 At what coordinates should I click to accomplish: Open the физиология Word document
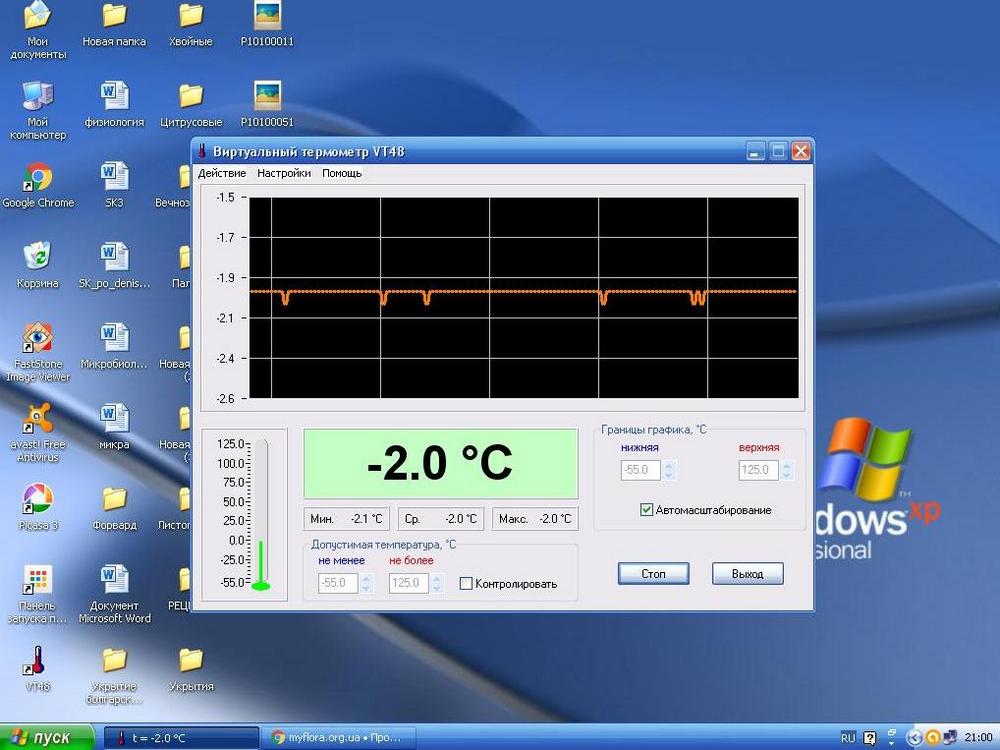(x=114, y=96)
